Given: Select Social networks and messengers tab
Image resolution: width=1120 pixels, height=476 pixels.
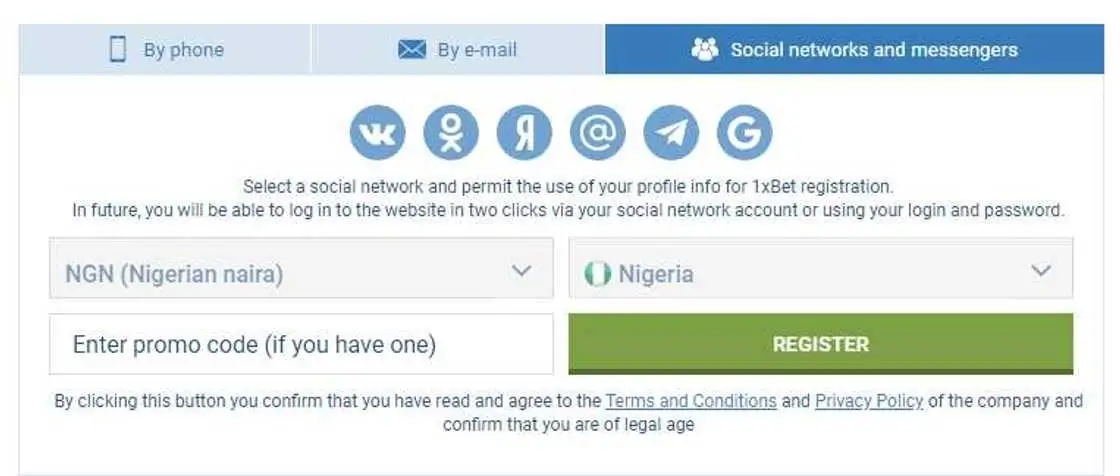Looking at the screenshot, I should pos(854,49).
